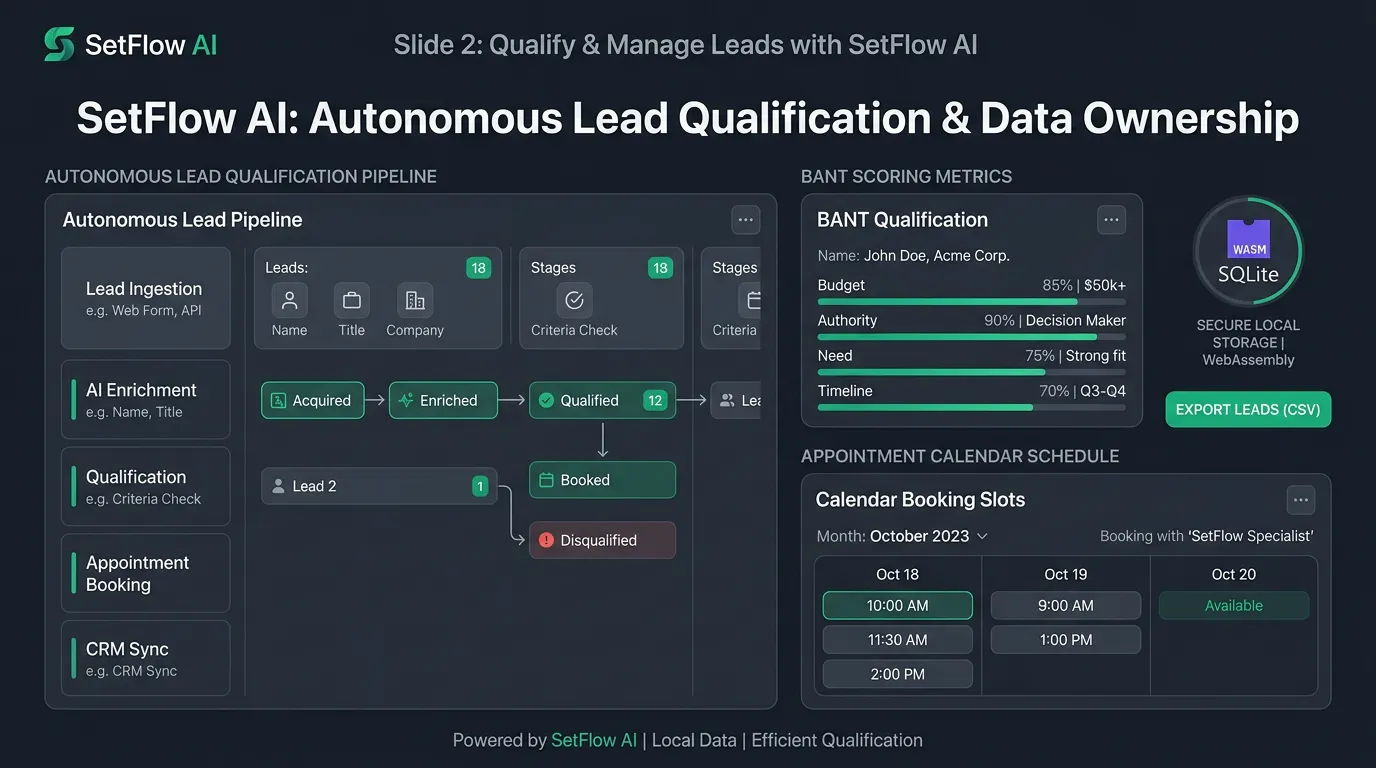1376x768 pixels.
Task: Click the Timeline value 70% | Q3-Q4
Action: (x=1083, y=391)
